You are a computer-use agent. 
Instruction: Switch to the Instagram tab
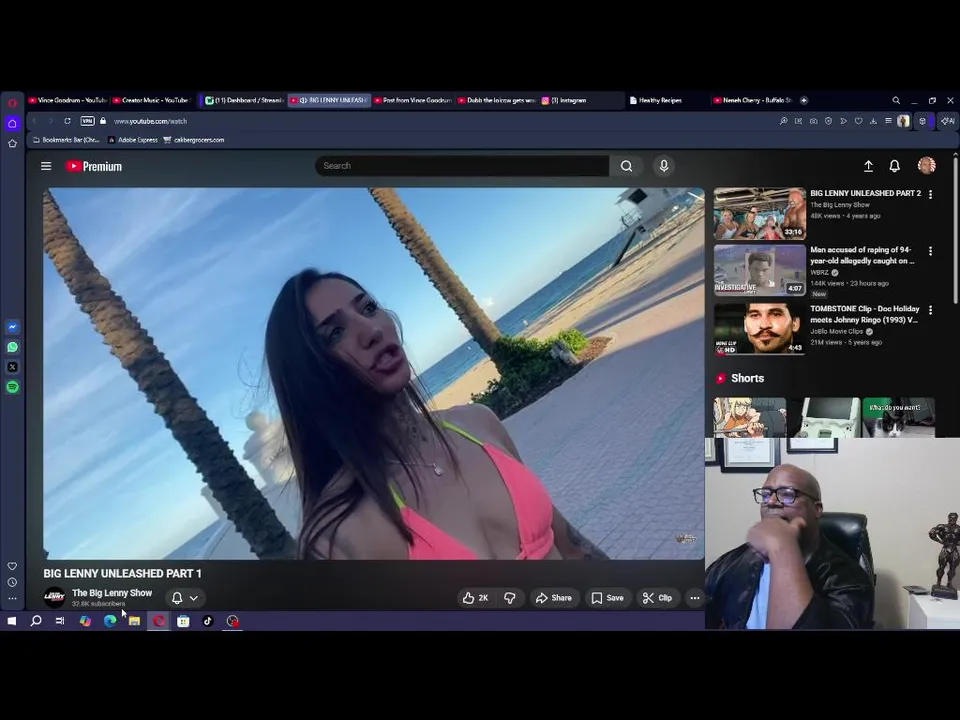click(580, 100)
